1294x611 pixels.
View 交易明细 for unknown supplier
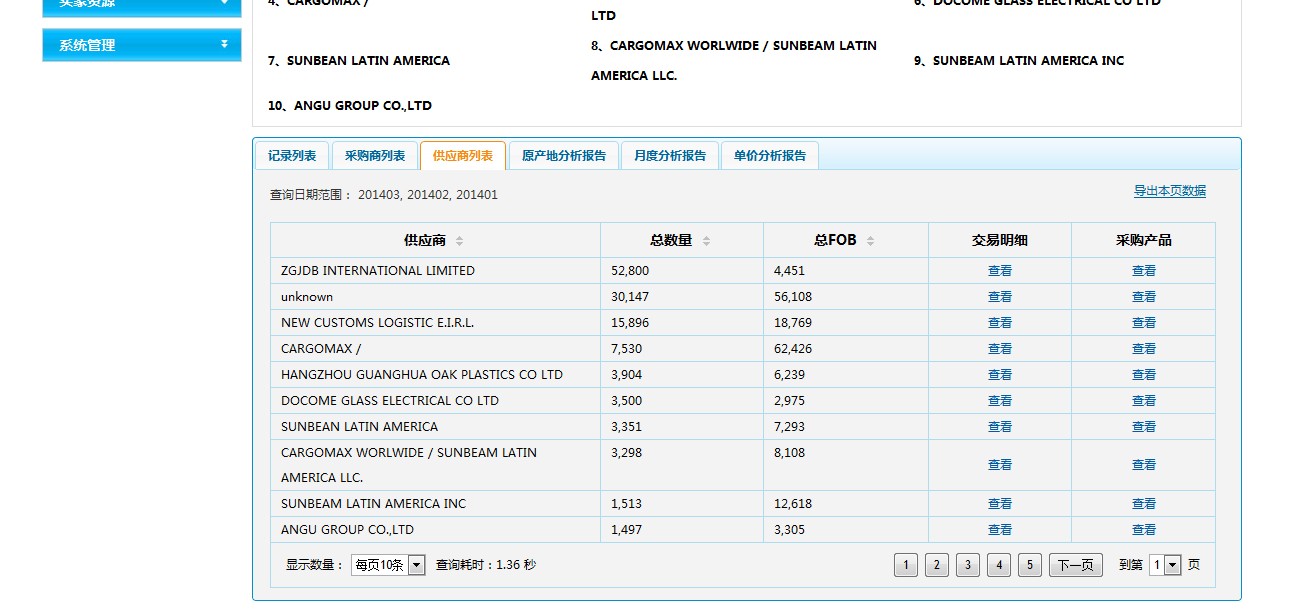pos(1000,297)
